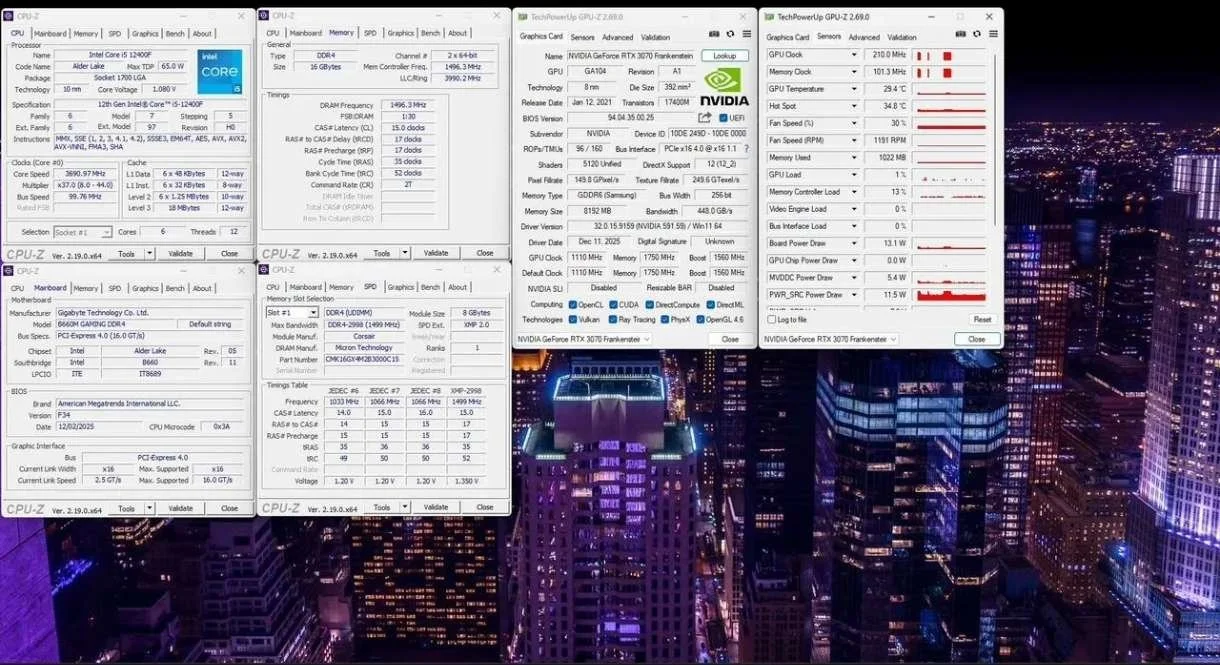Toggle the DirectCompute checkbox

pyautogui.click(x=649, y=305)
